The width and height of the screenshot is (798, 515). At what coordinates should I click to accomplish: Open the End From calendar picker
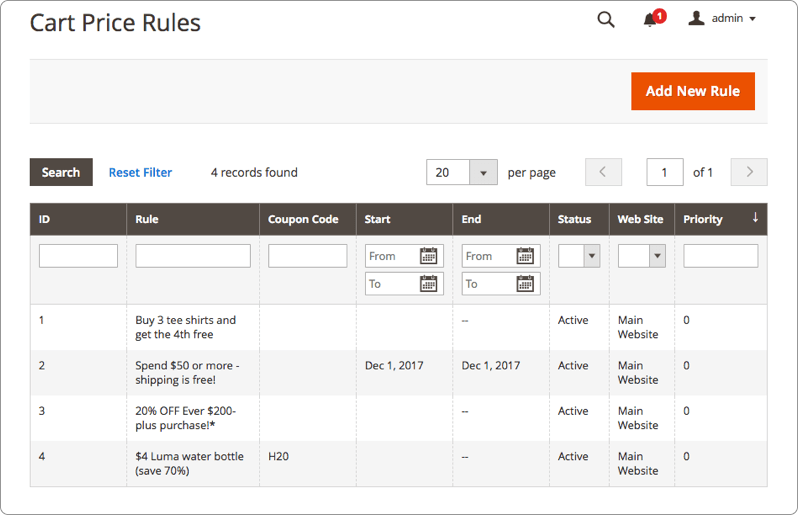[525, 255]
